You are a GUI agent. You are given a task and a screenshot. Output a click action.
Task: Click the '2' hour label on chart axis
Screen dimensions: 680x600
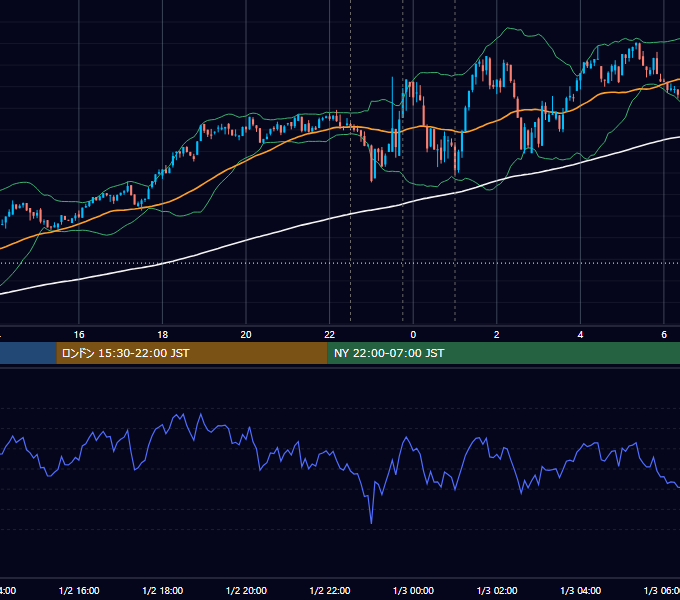tap(497, 335)
